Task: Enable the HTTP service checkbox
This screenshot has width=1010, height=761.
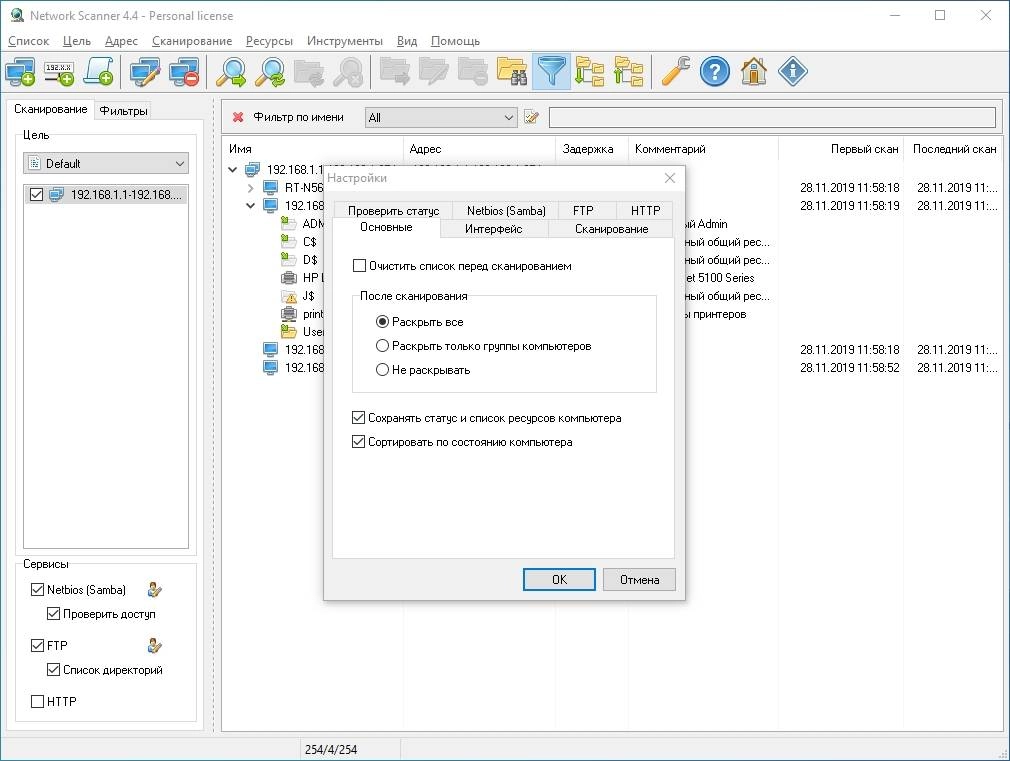Action: pos(37,702)
